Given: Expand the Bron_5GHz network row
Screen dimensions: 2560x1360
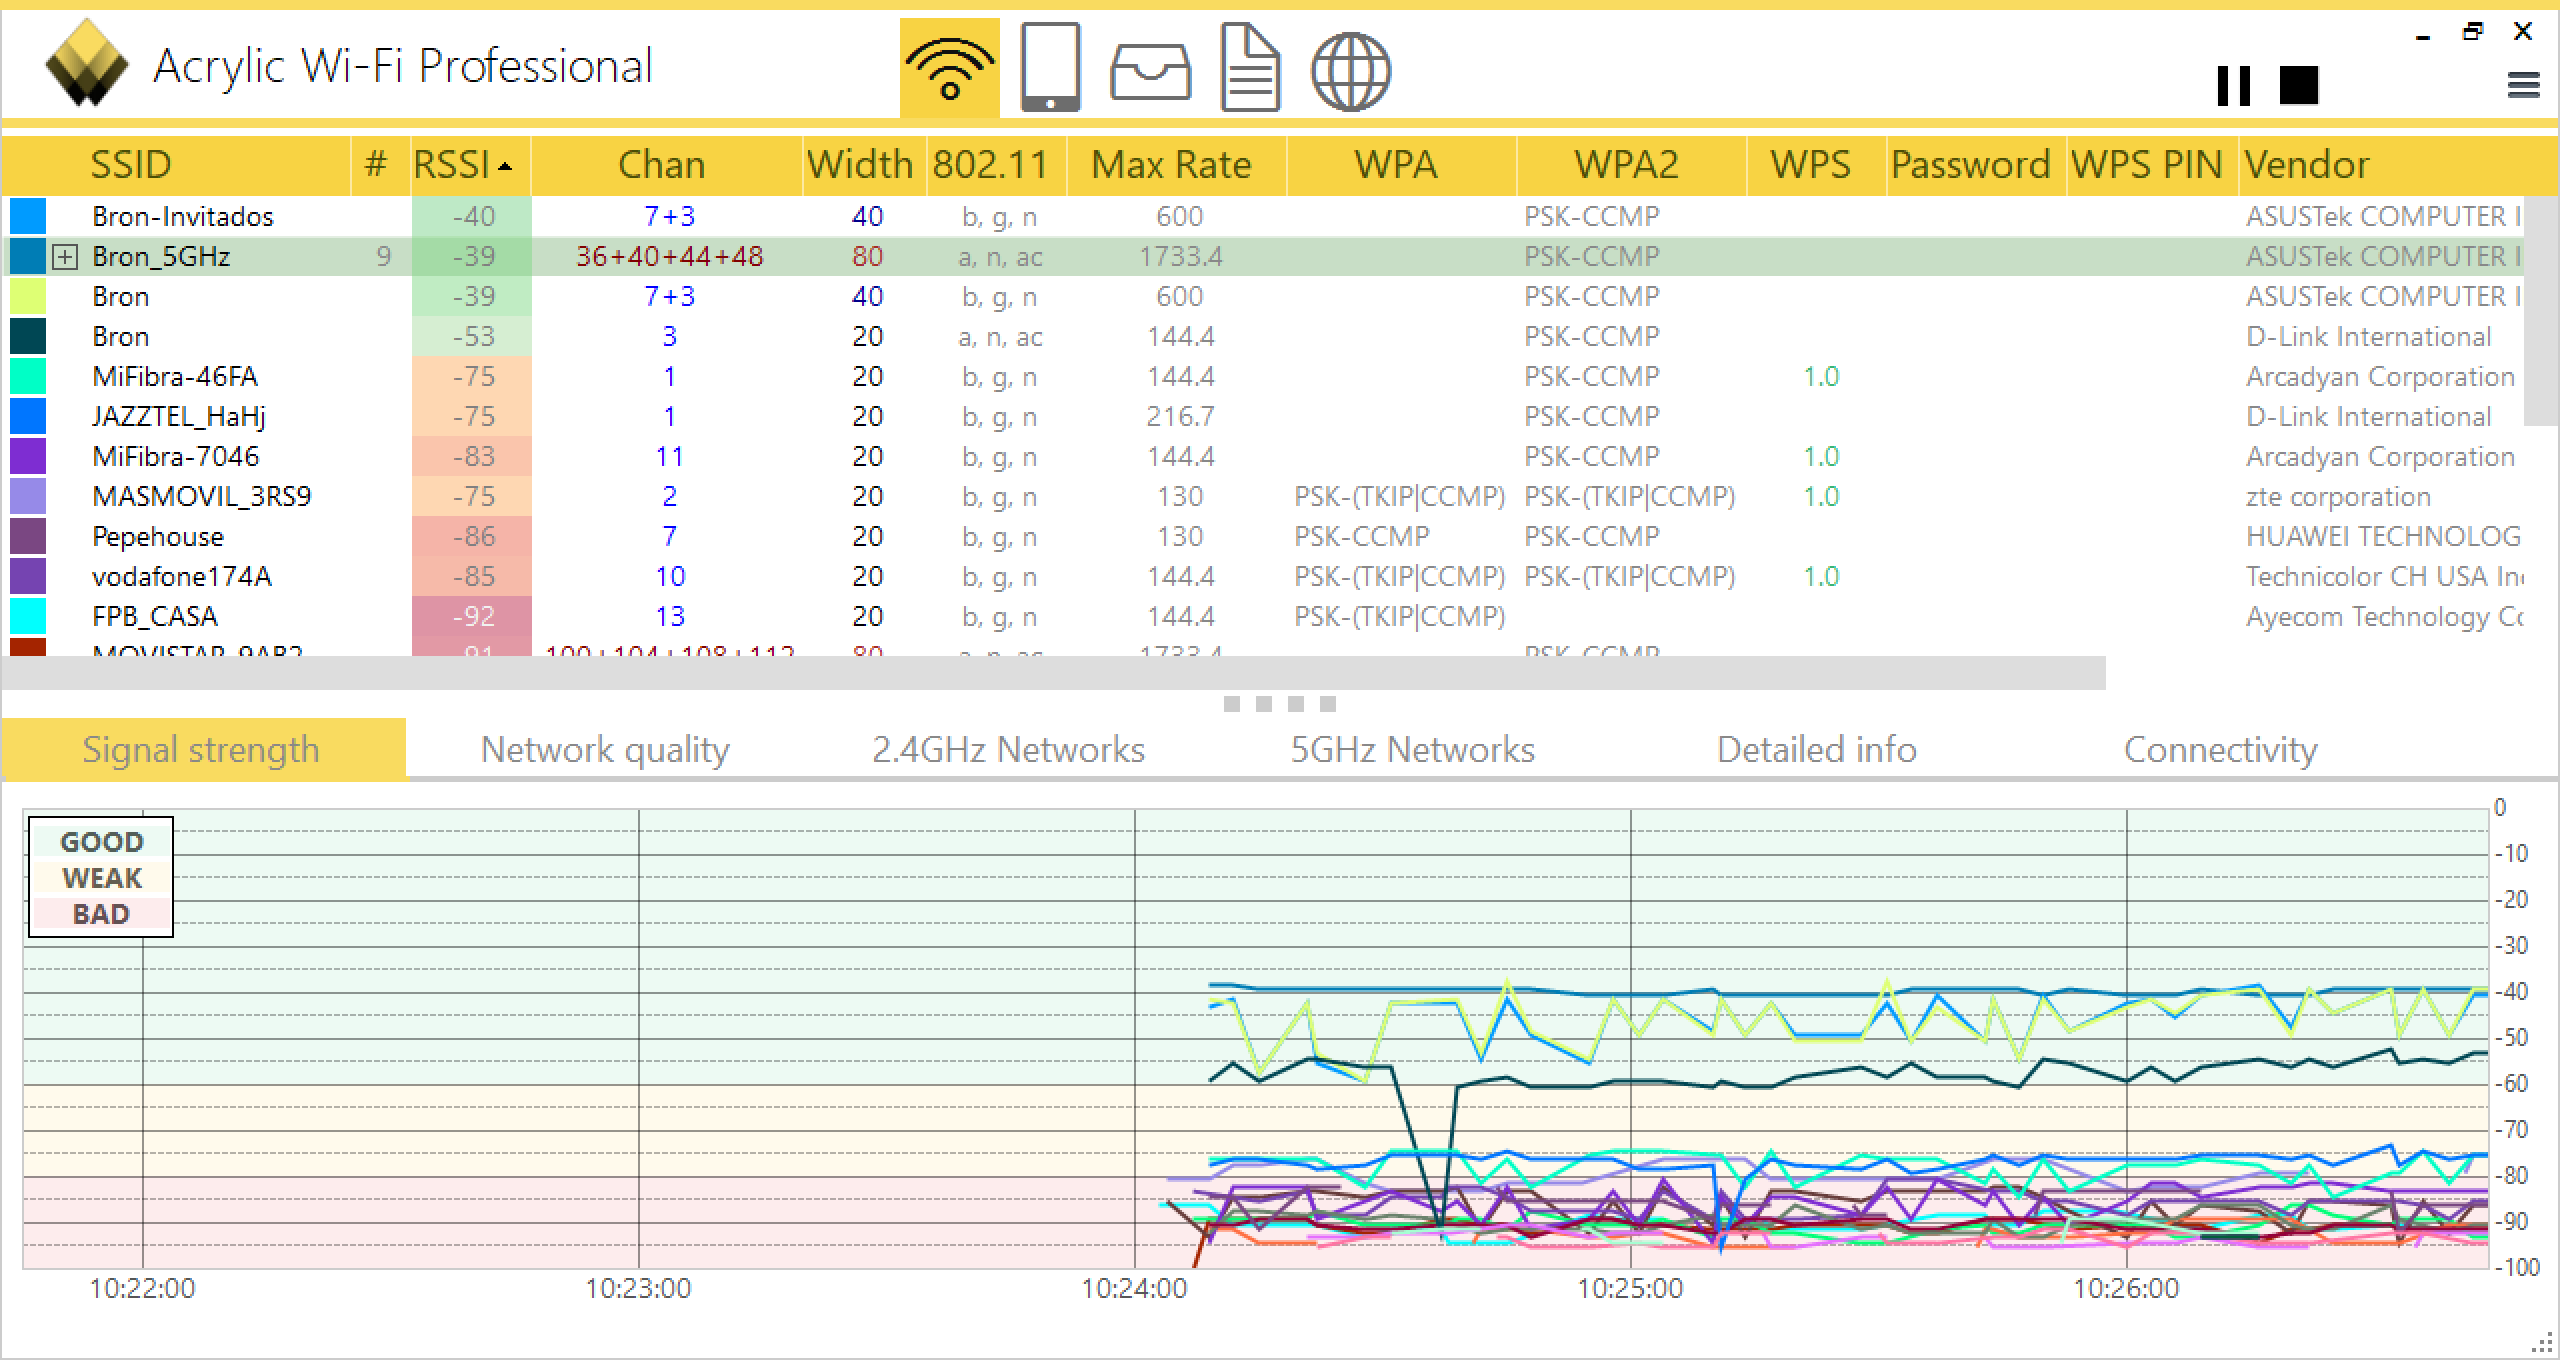Looking at the screenshot, I should coord(65,257).
